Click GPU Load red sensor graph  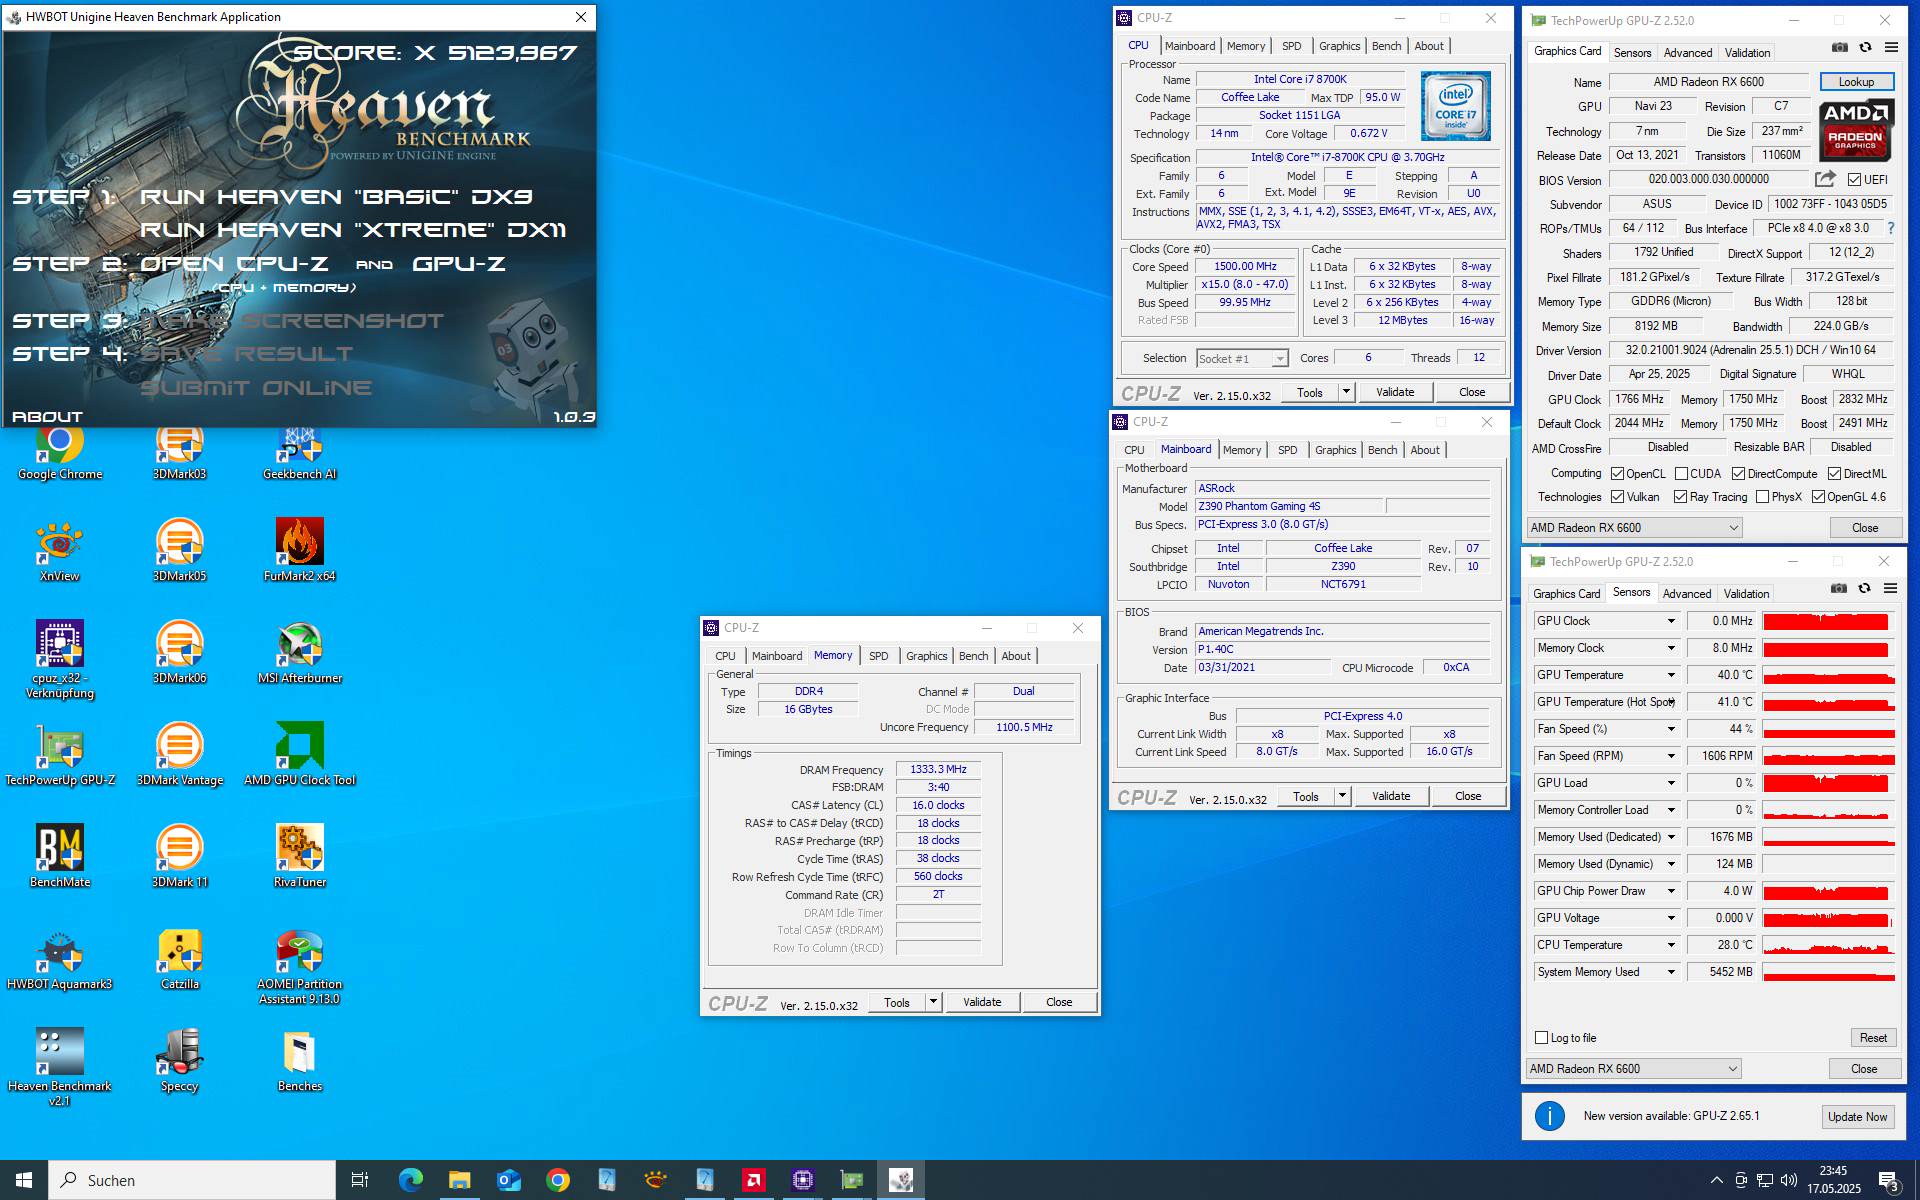click(x=1828, y=783)
